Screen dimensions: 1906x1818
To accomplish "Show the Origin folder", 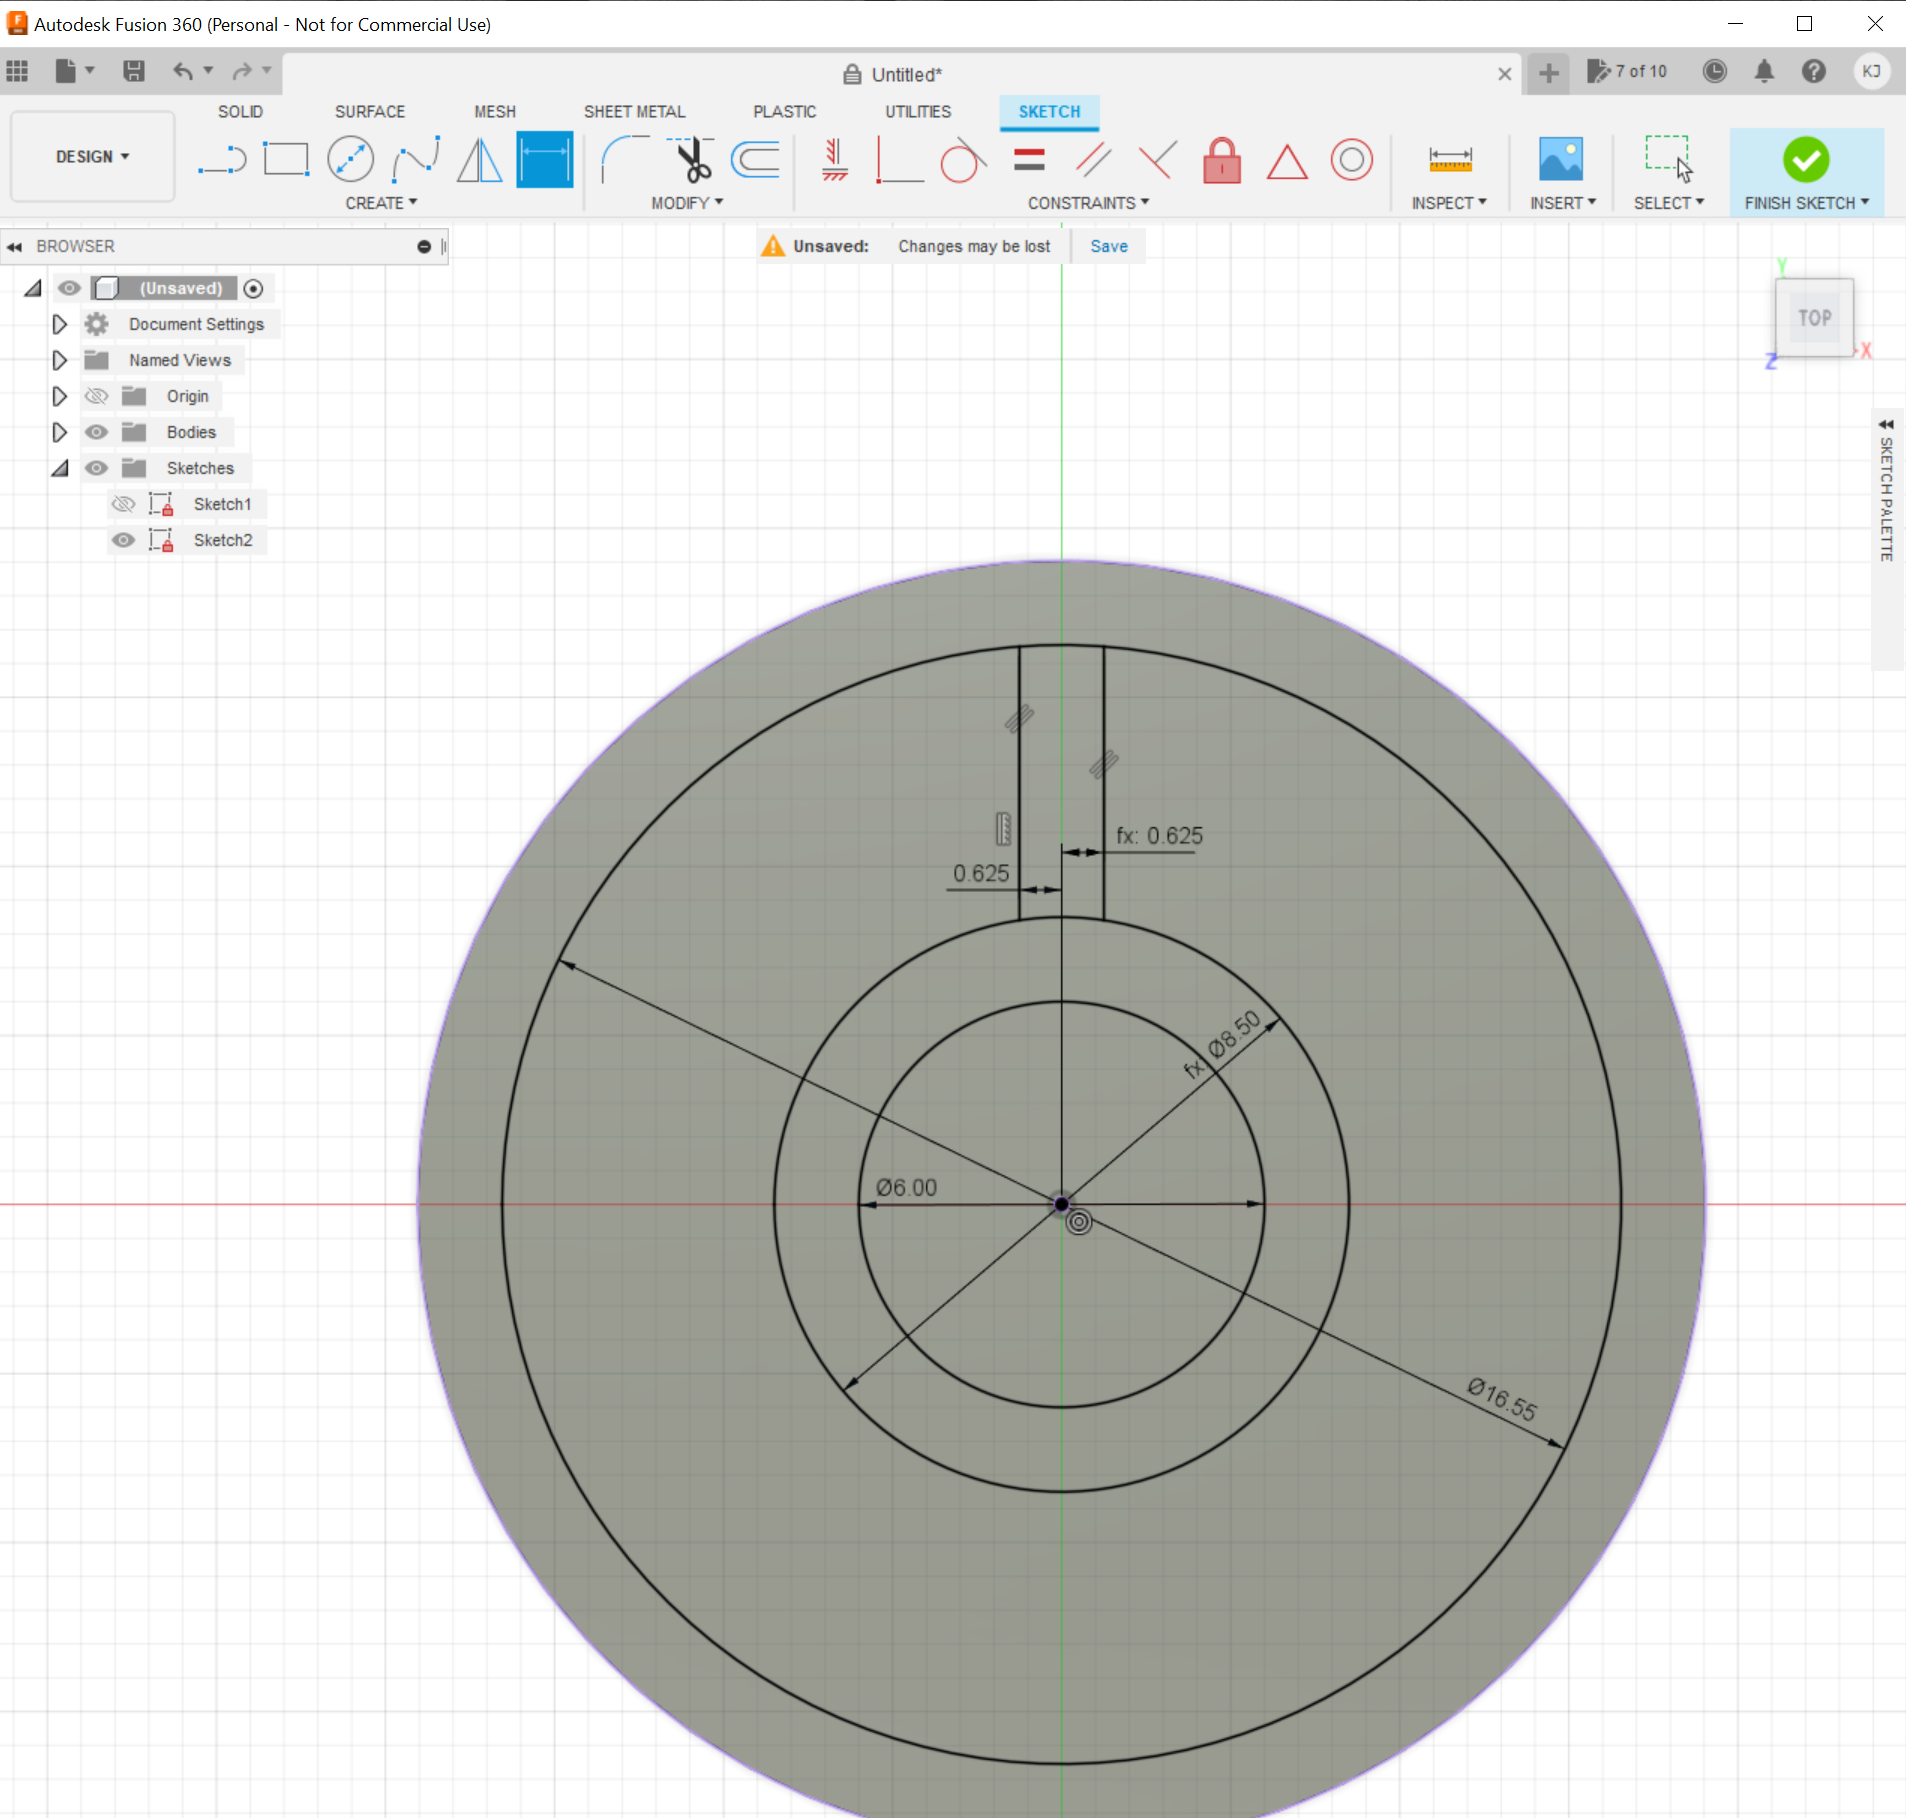I will click(96, 395).
